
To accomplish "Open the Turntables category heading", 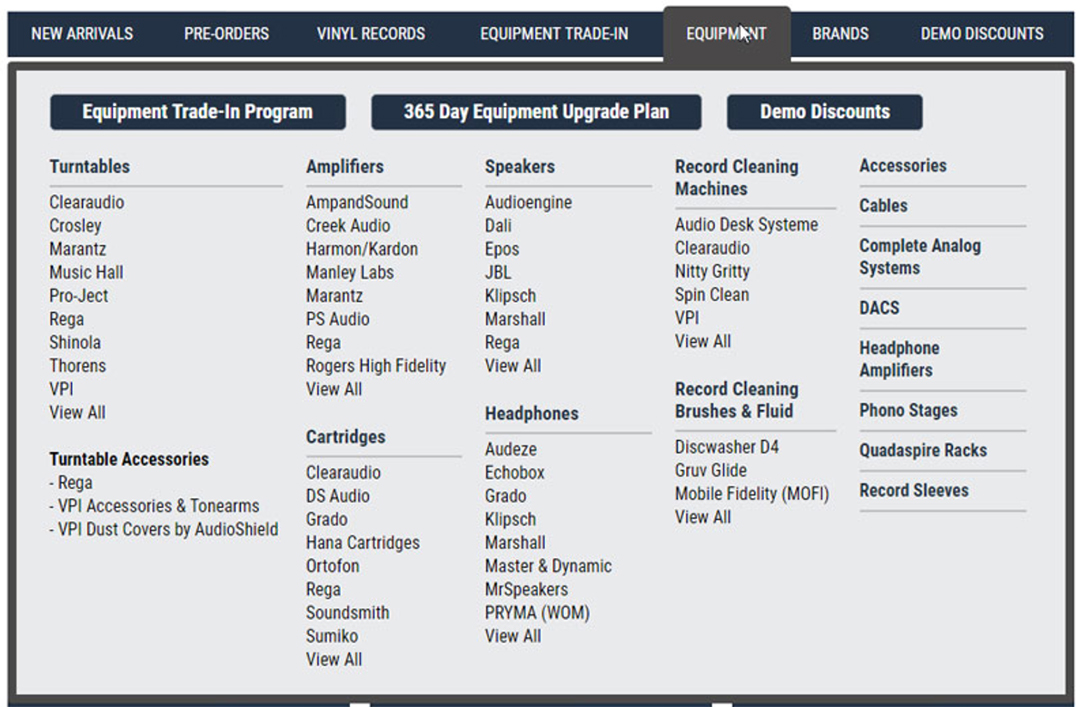I will click(x=90, y=167).
